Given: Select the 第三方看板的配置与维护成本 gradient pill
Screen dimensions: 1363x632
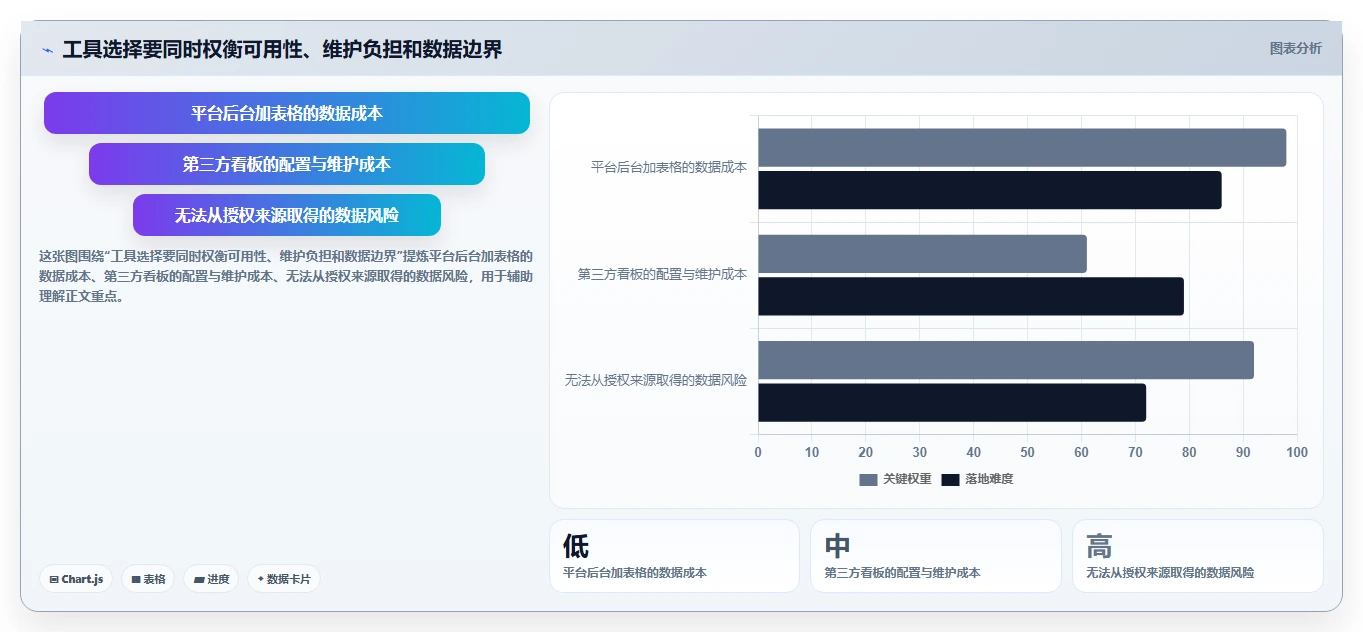Looking at the screenshot, I should coord(287,164).
